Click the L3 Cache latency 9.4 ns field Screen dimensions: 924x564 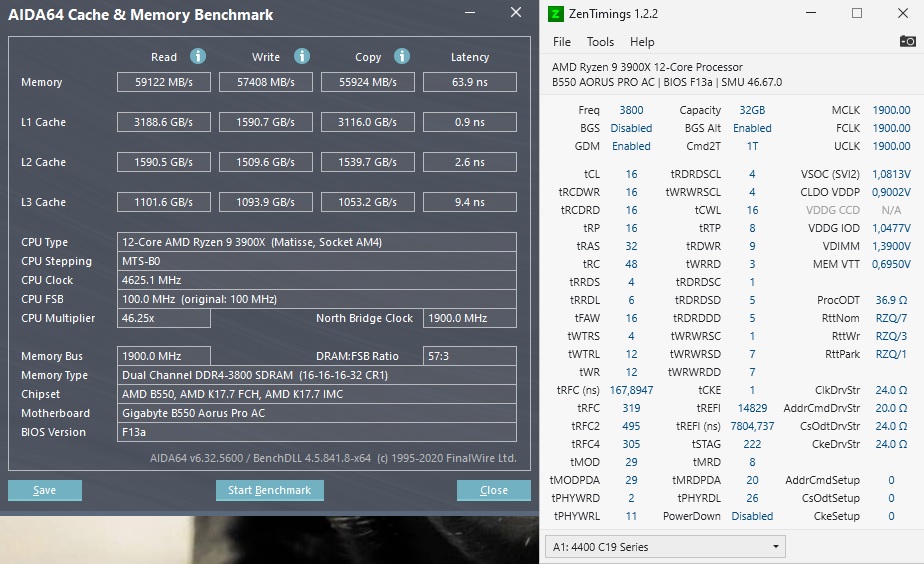pos(470,202)
